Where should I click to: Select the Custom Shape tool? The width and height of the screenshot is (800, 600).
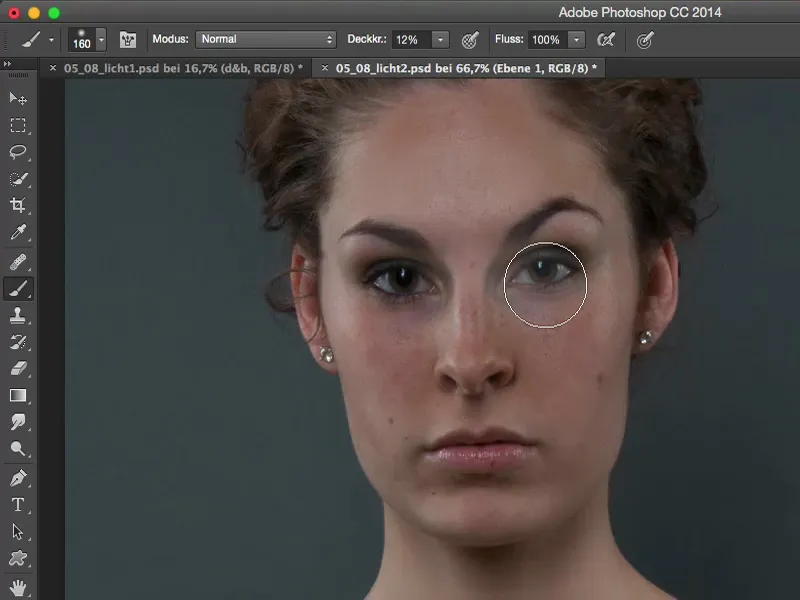tap(18, 558)
